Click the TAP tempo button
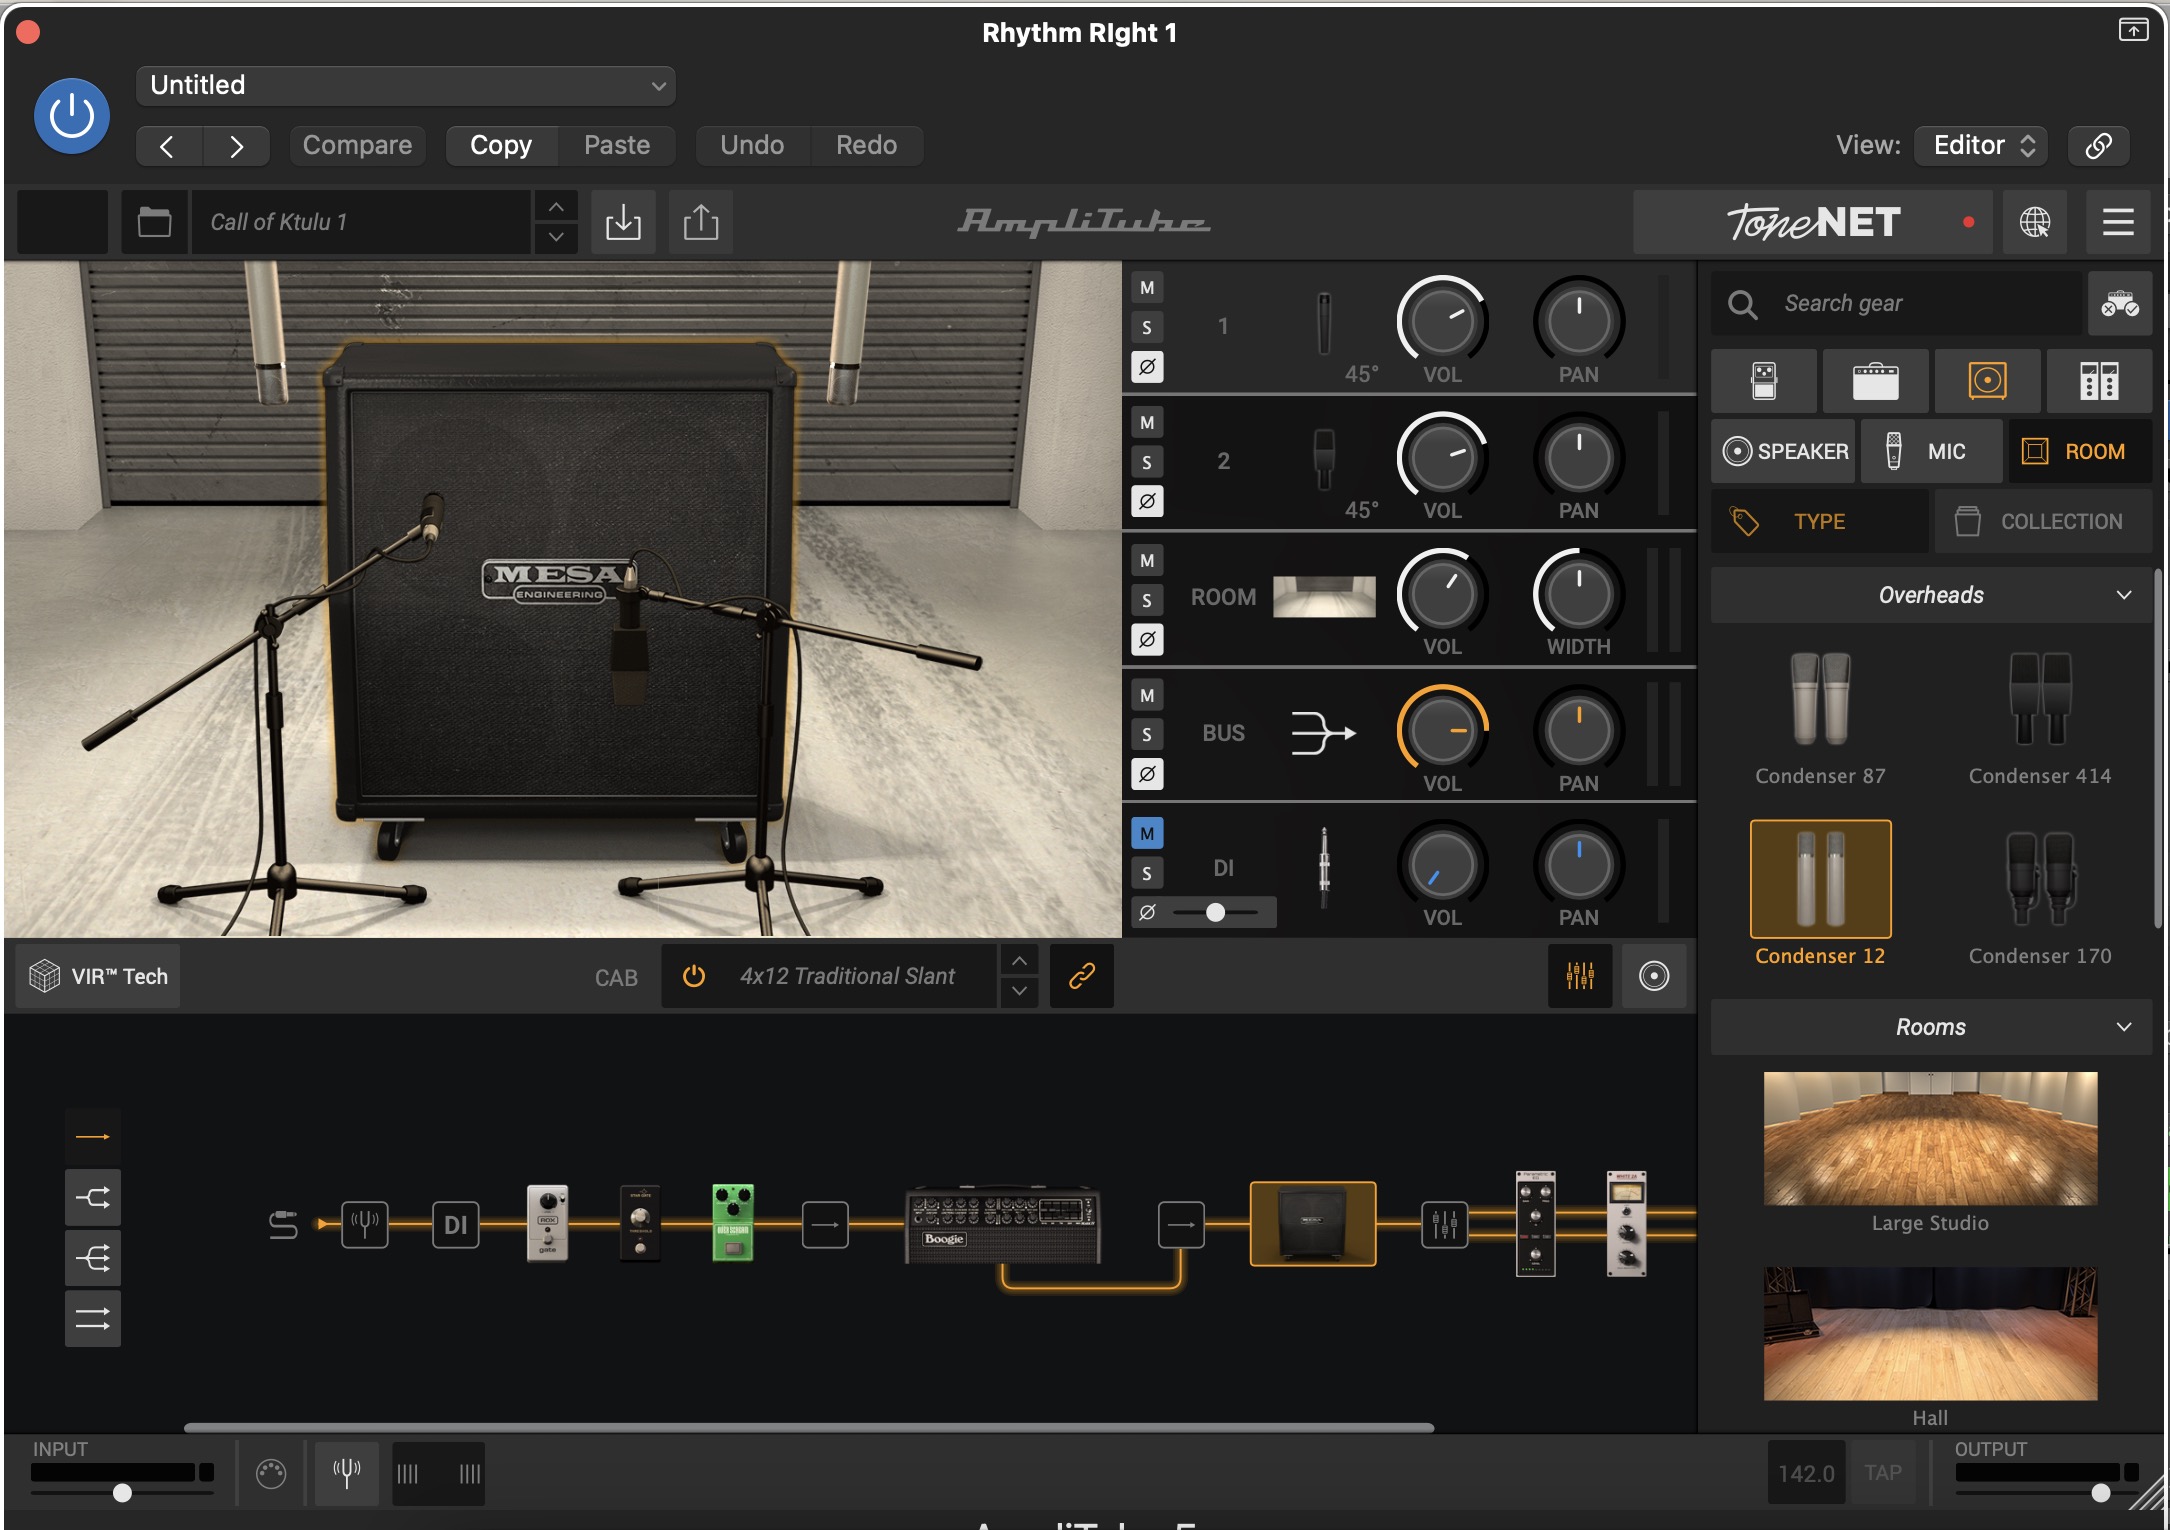 1883,1474
